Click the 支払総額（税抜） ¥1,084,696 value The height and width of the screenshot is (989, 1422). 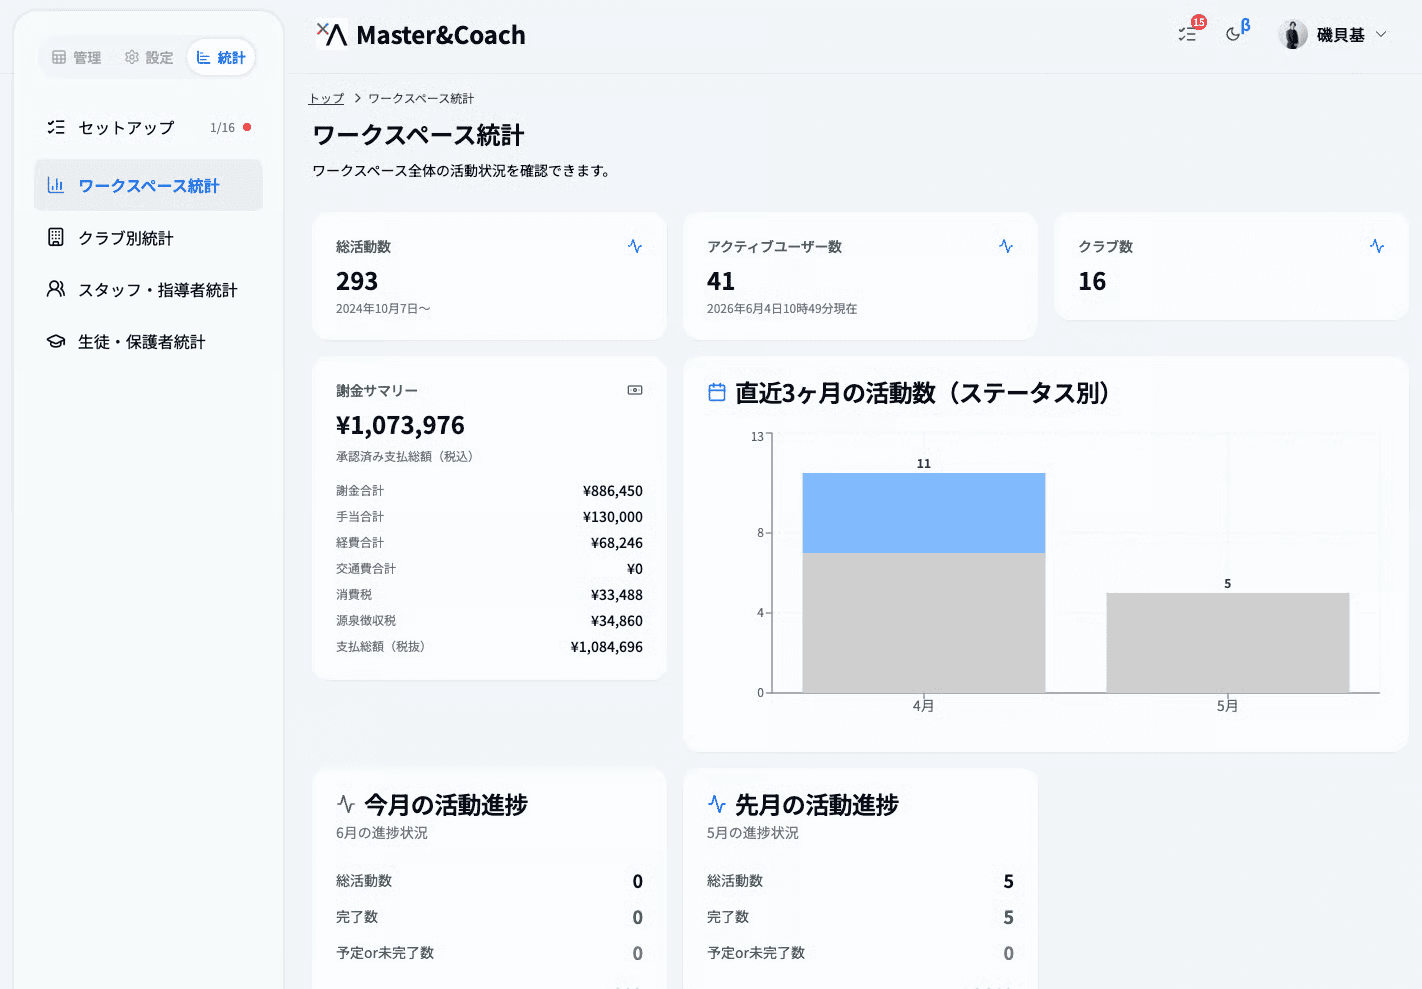(607, 647)
